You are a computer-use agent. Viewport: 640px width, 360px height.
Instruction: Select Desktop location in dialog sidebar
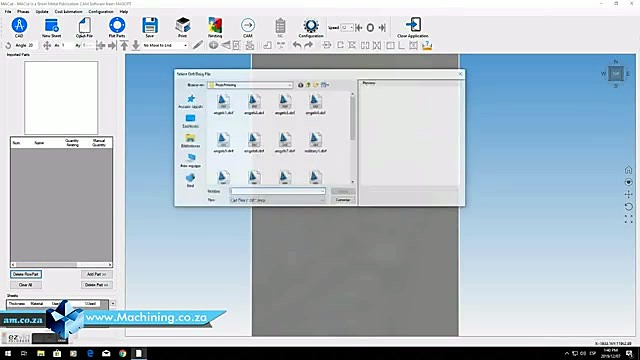191,121
